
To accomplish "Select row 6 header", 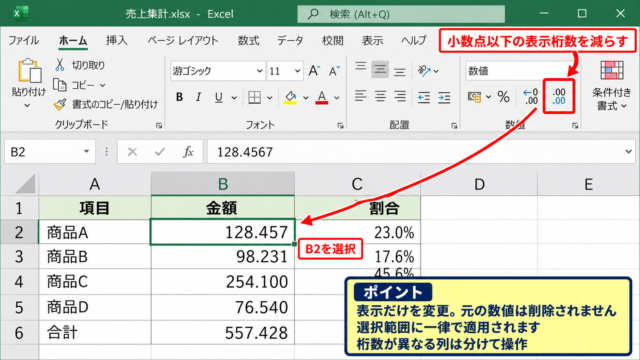I will point(19,333).
